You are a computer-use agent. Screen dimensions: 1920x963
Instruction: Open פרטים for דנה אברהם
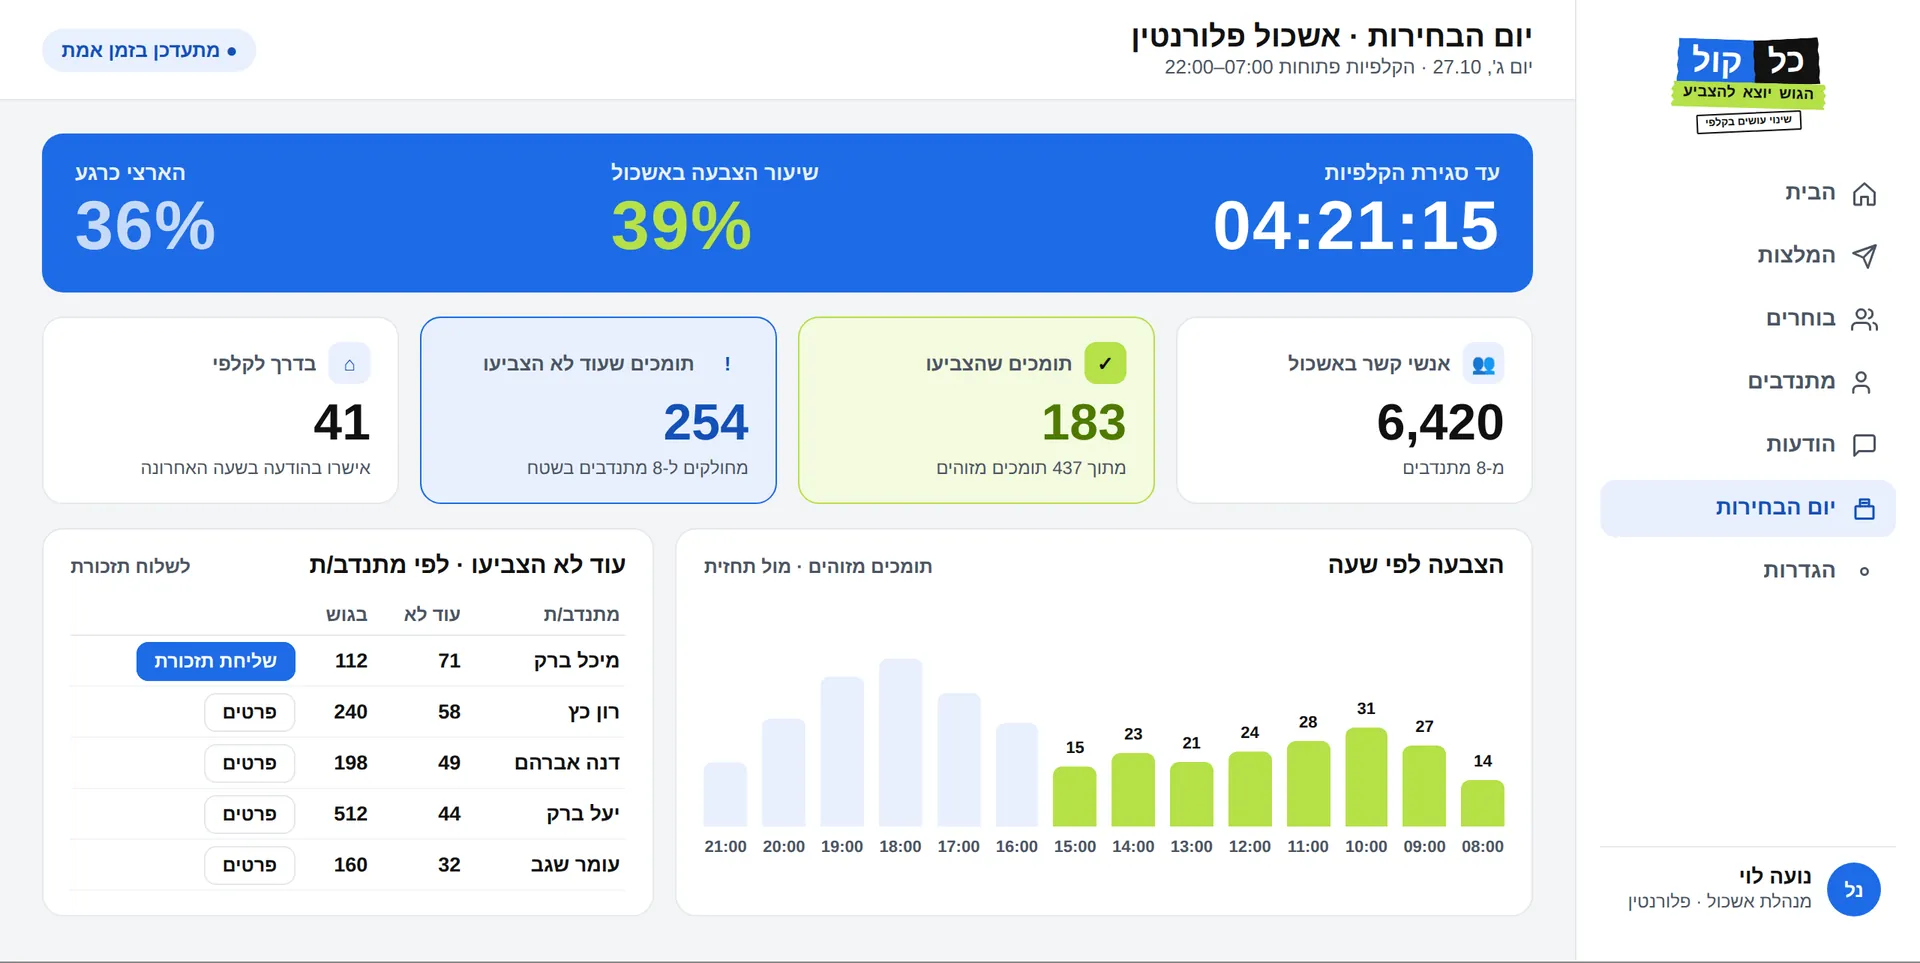click(x=250, y=763)
